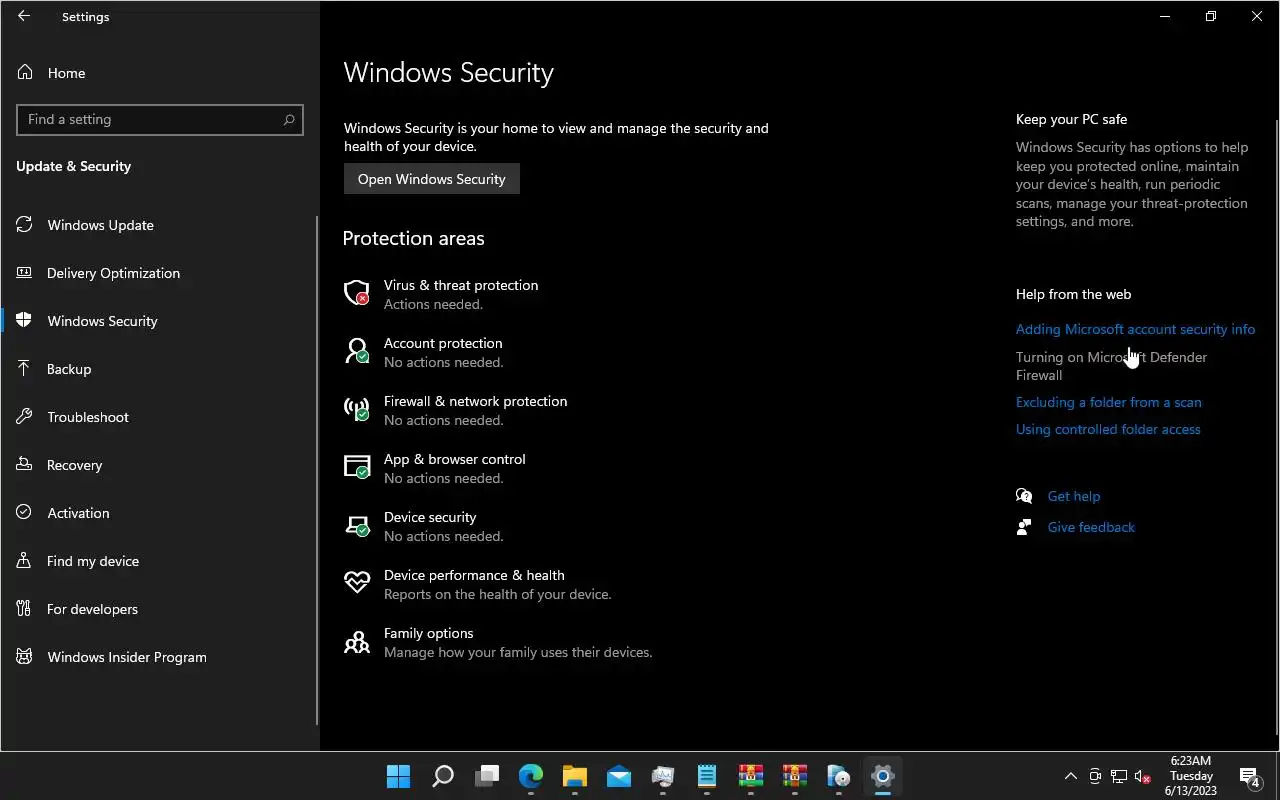Open Task View from the taskbar
This screenshot has height=800, width=1280.
487,776
